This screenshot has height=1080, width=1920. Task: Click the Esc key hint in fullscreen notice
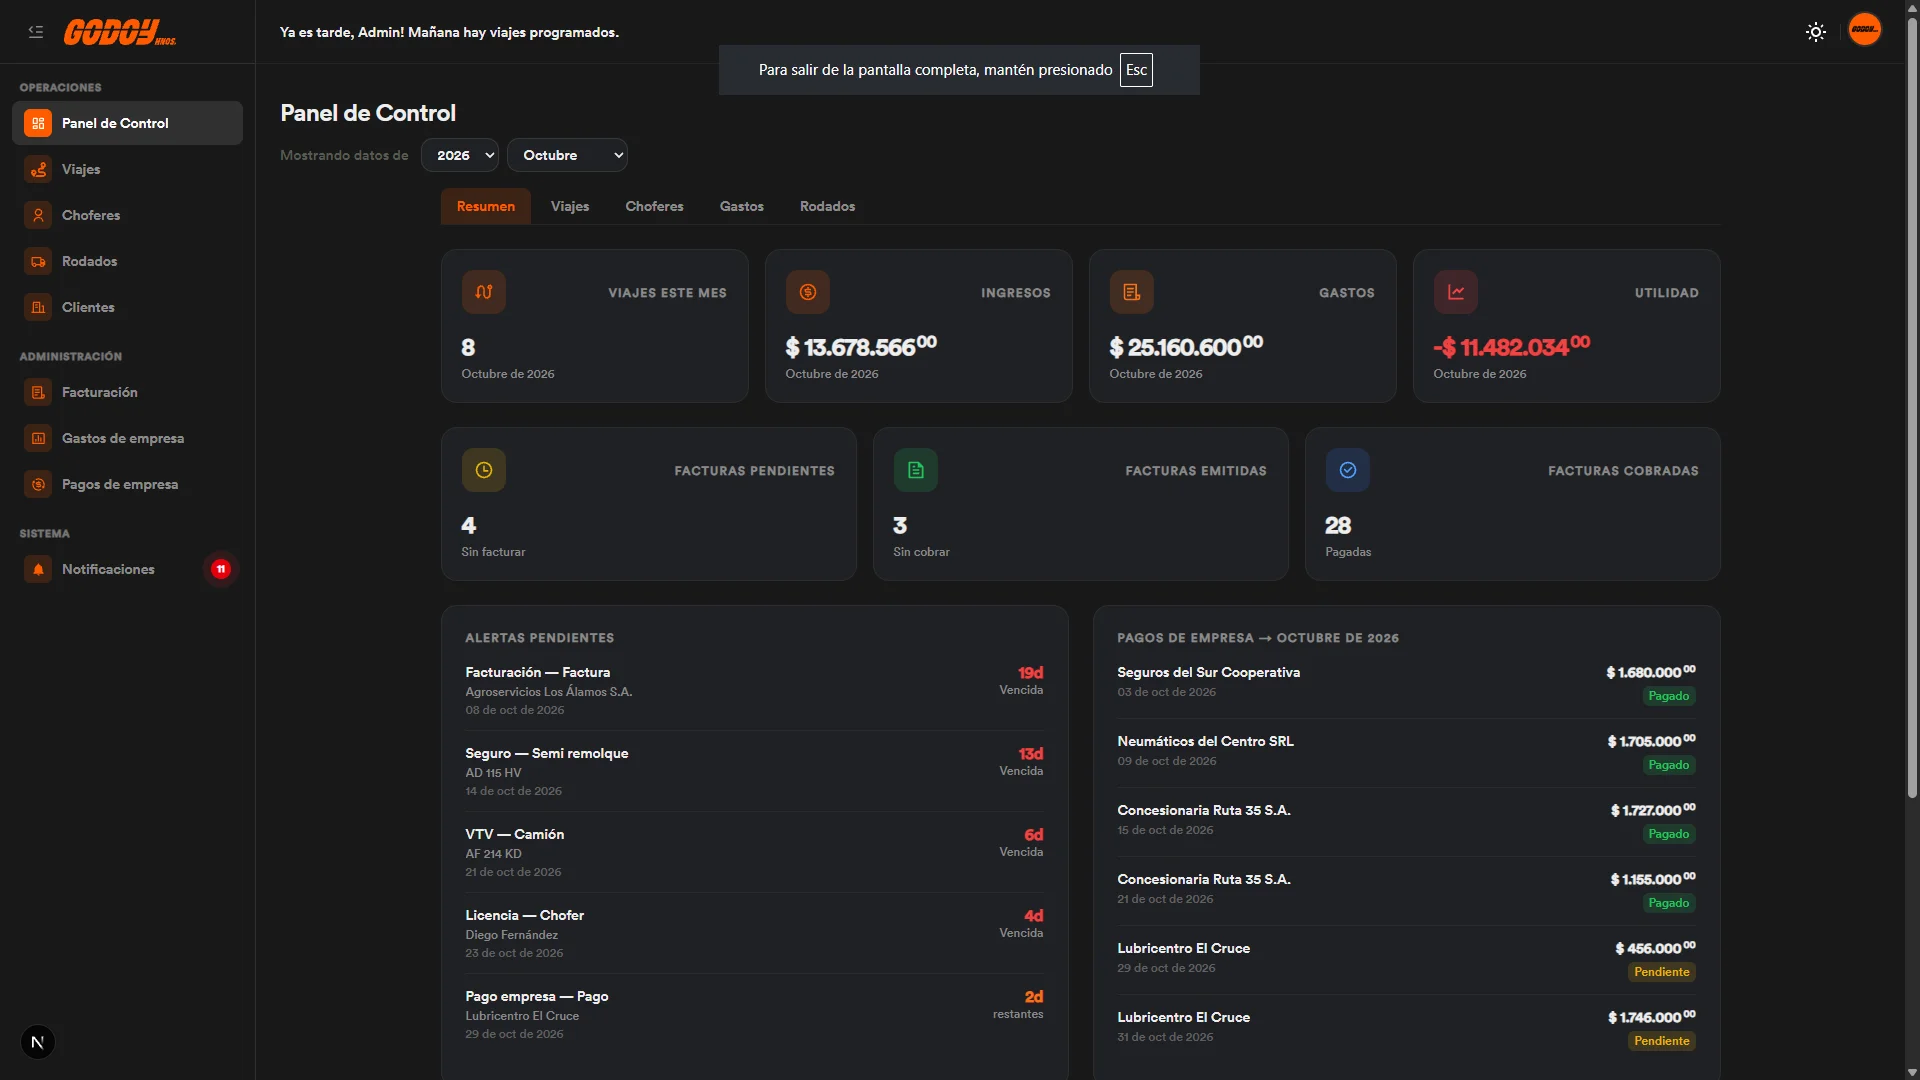pos(1136,70)
